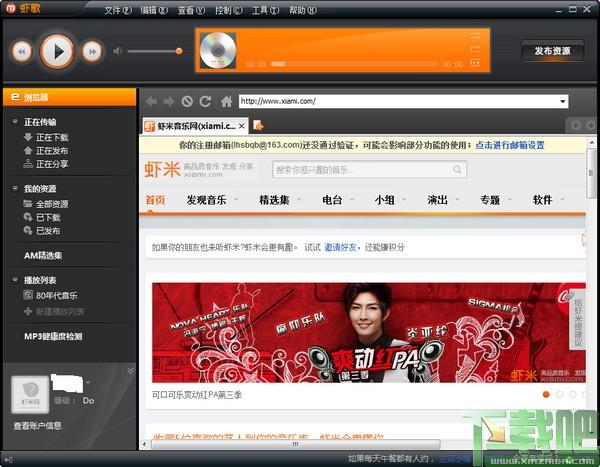Image resolution: width=600 pixels, height=467 pixels.
Task: Click the 邀请好友 link
Action: (340, 247)
